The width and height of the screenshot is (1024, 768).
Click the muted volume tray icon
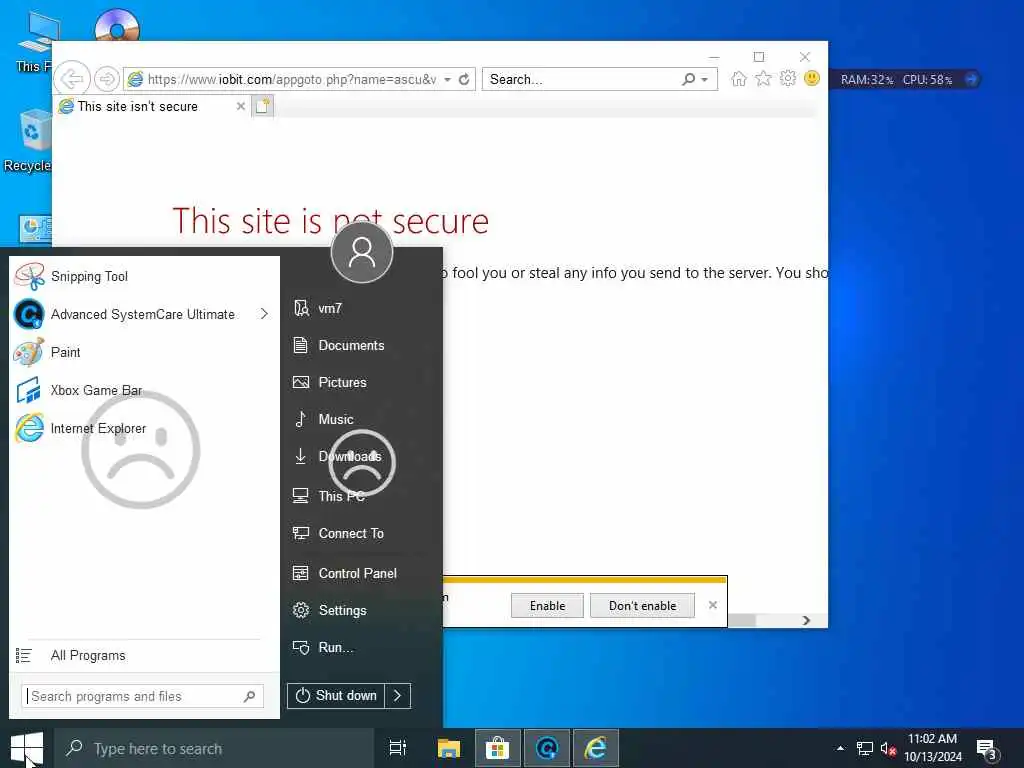pyautogui.click(x=888, y=749)
